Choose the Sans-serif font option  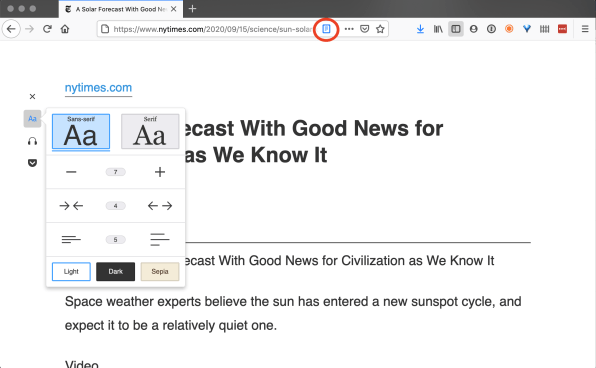click(x=81, y=132)
